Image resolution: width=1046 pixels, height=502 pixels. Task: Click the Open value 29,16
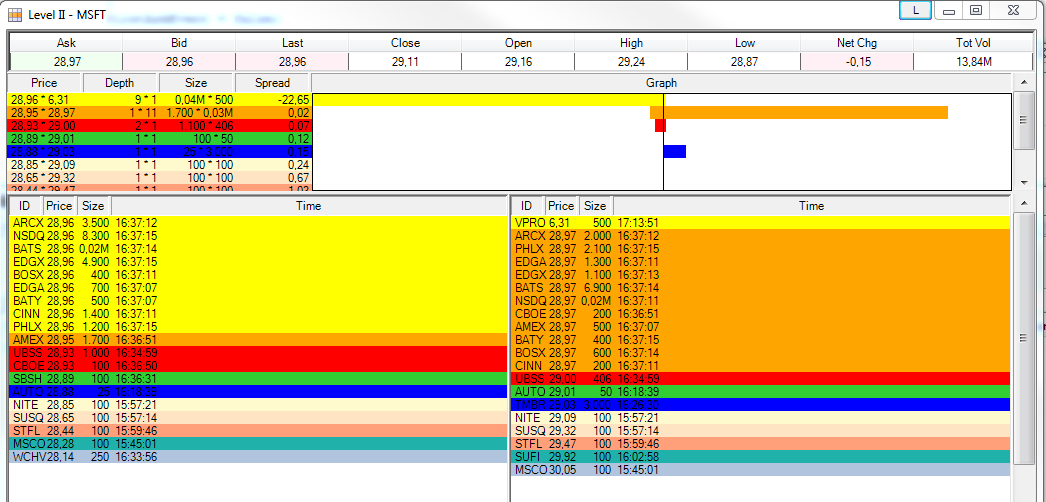pos(518,62)
